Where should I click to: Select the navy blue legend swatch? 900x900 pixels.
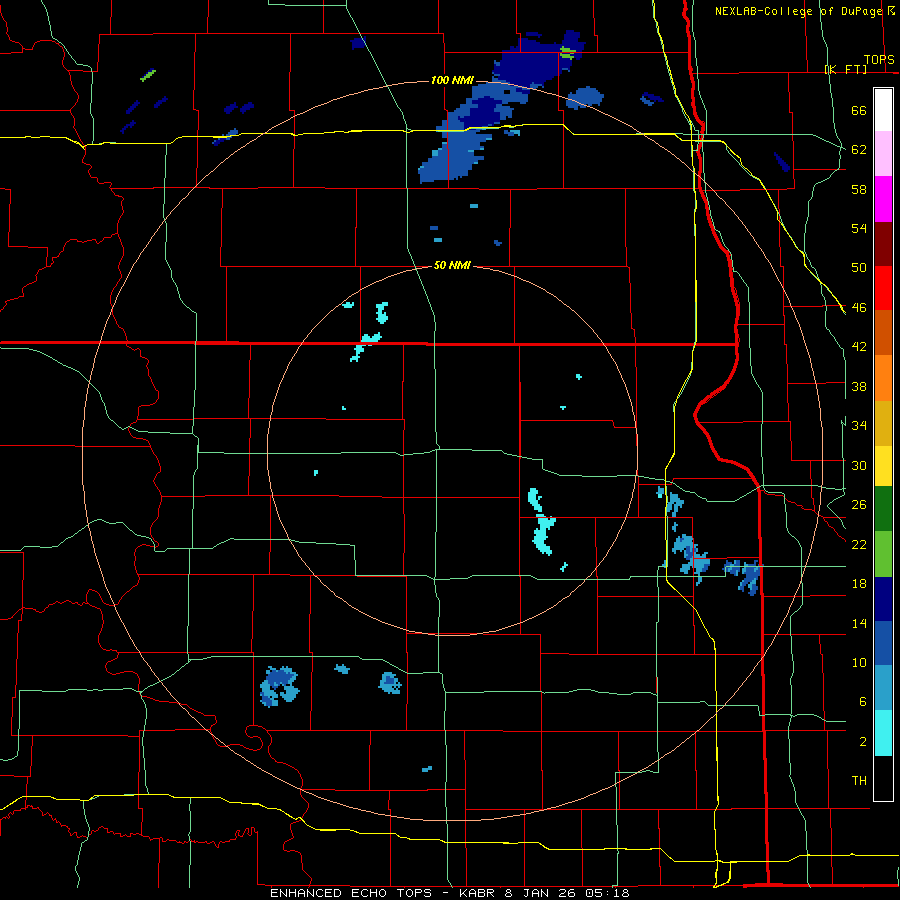click(883, 599)
